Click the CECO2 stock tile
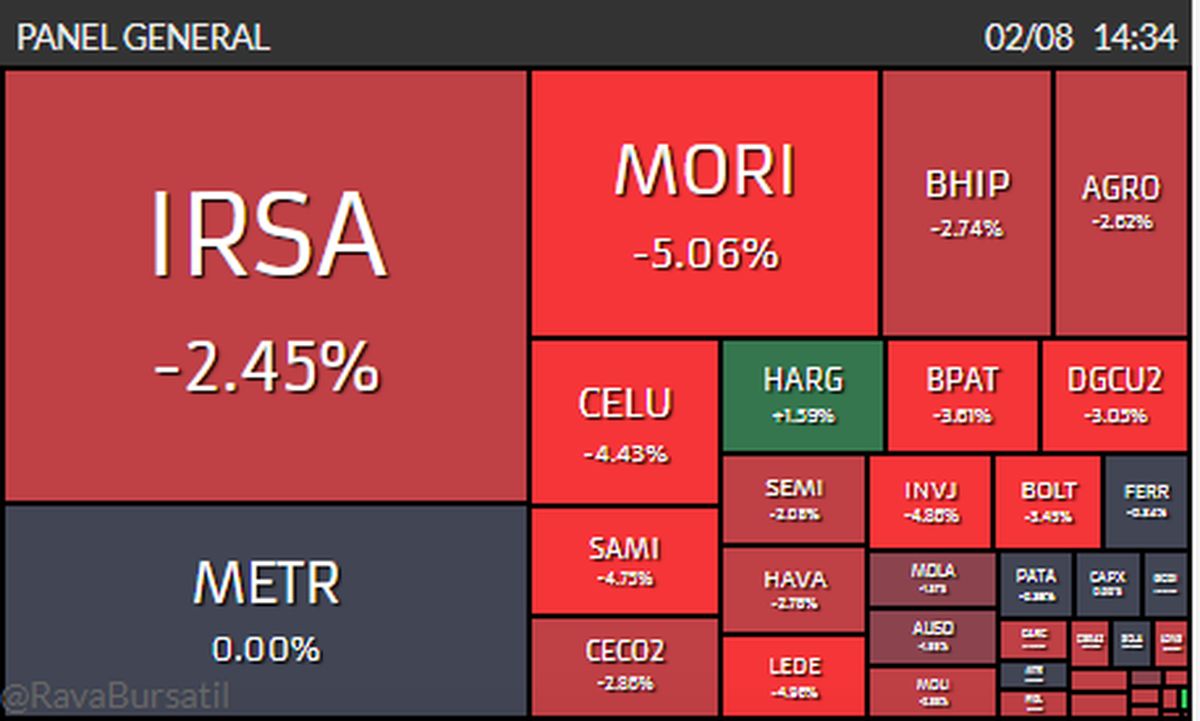Viewport: 1200px width, 721px height. tap(624, 665)
